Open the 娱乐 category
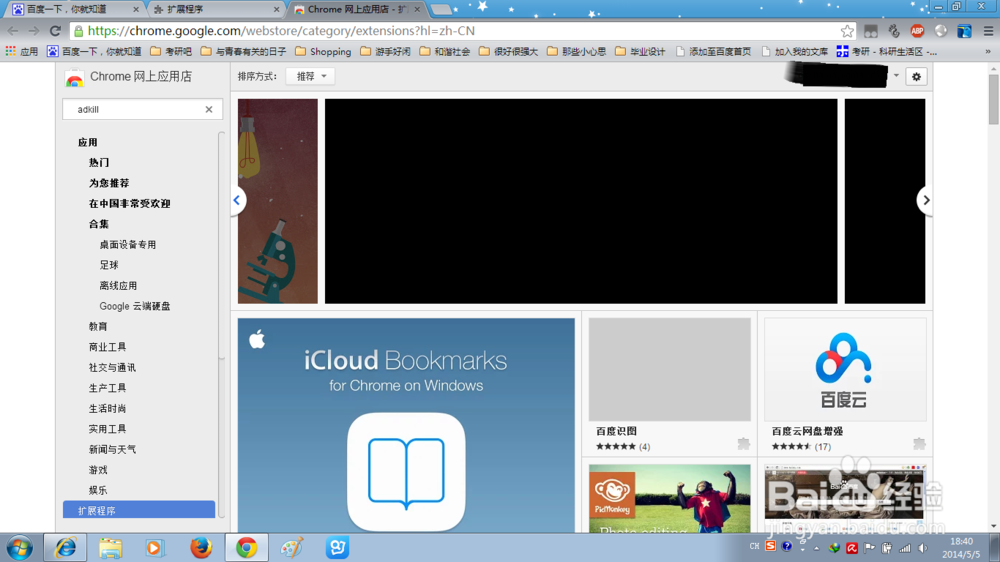The image size is (1000, 562). click(98, 490)
